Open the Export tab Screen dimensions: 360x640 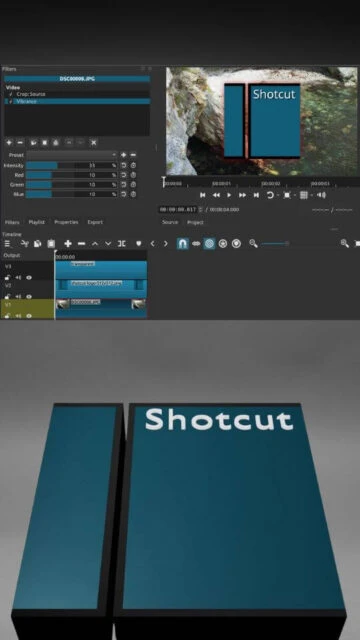click(95, 222)
